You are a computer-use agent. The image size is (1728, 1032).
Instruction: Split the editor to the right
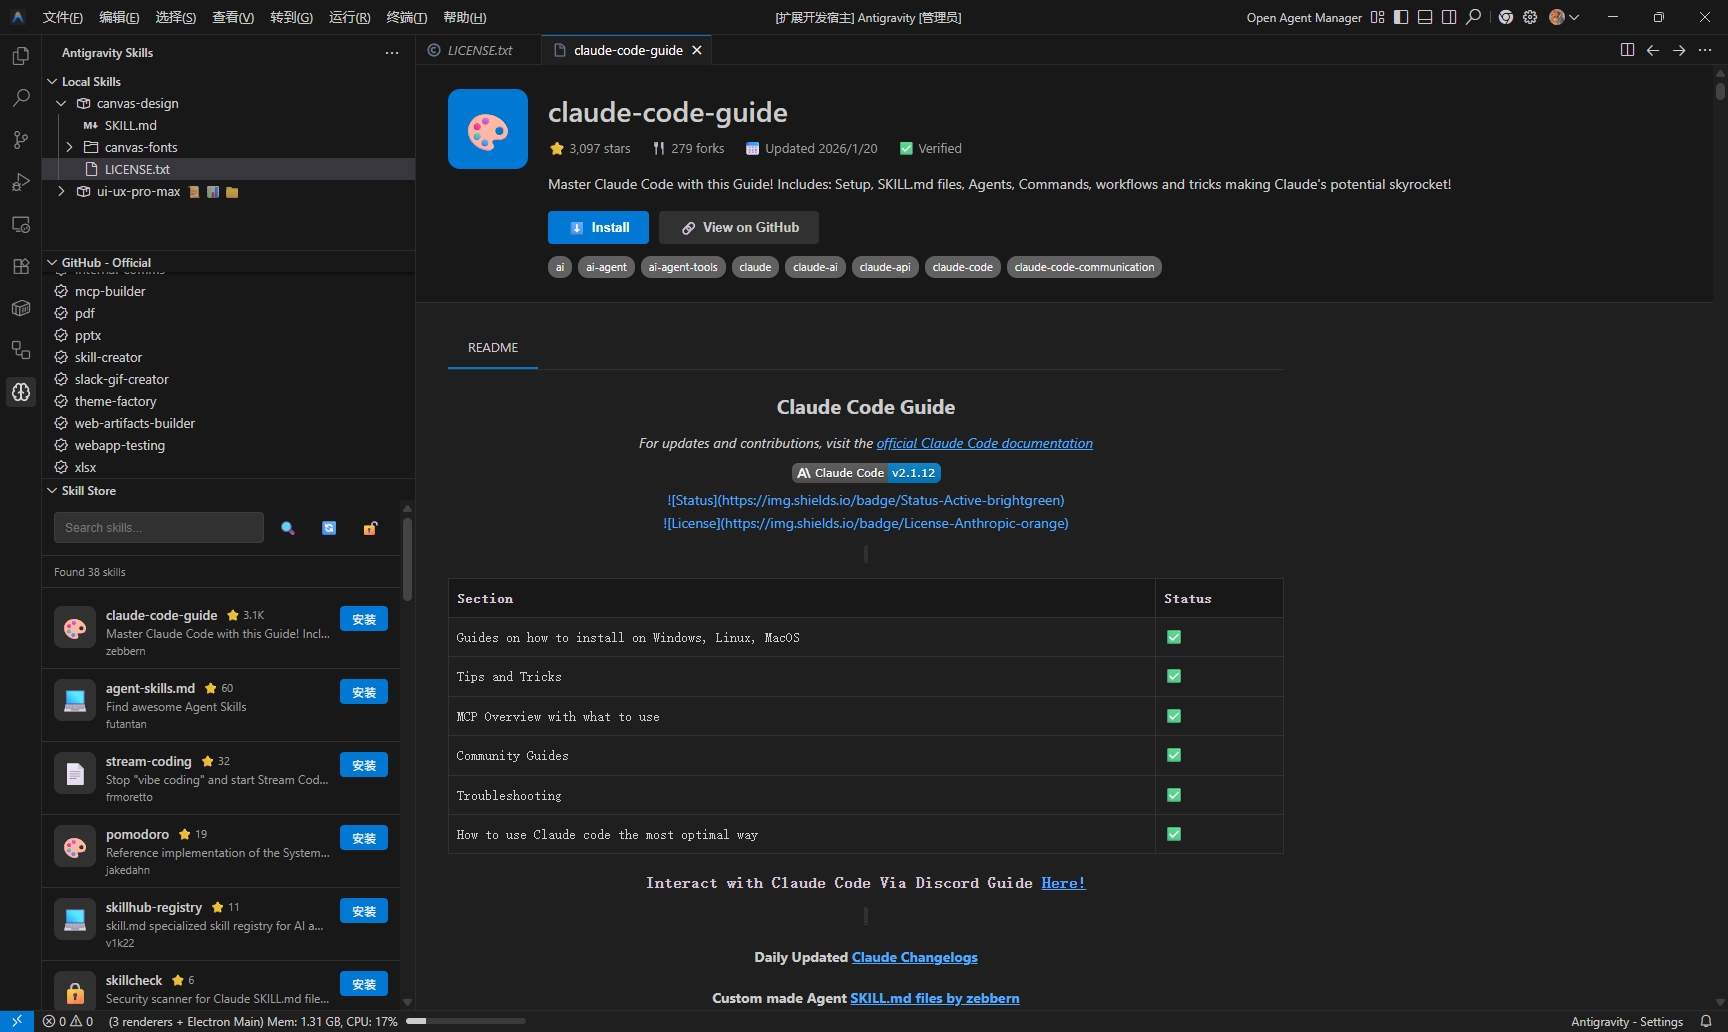1627,50
